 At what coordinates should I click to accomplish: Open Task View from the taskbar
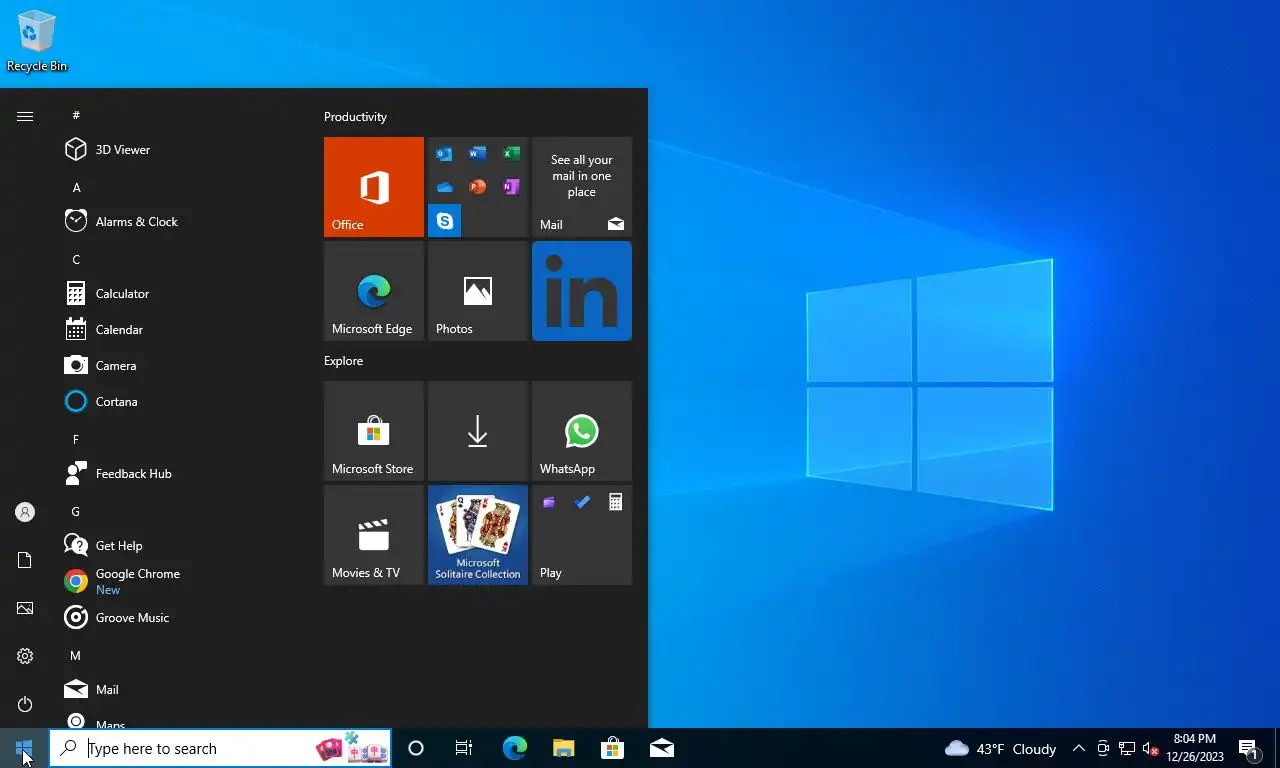464,748
